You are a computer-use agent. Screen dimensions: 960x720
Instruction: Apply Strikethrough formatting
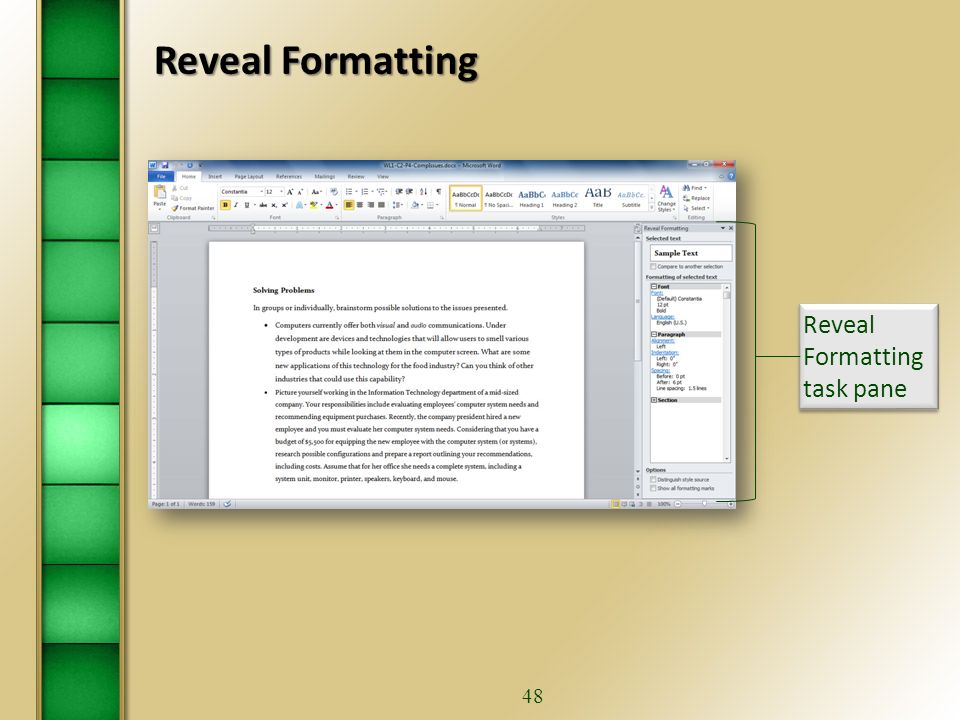pos(263,205)
